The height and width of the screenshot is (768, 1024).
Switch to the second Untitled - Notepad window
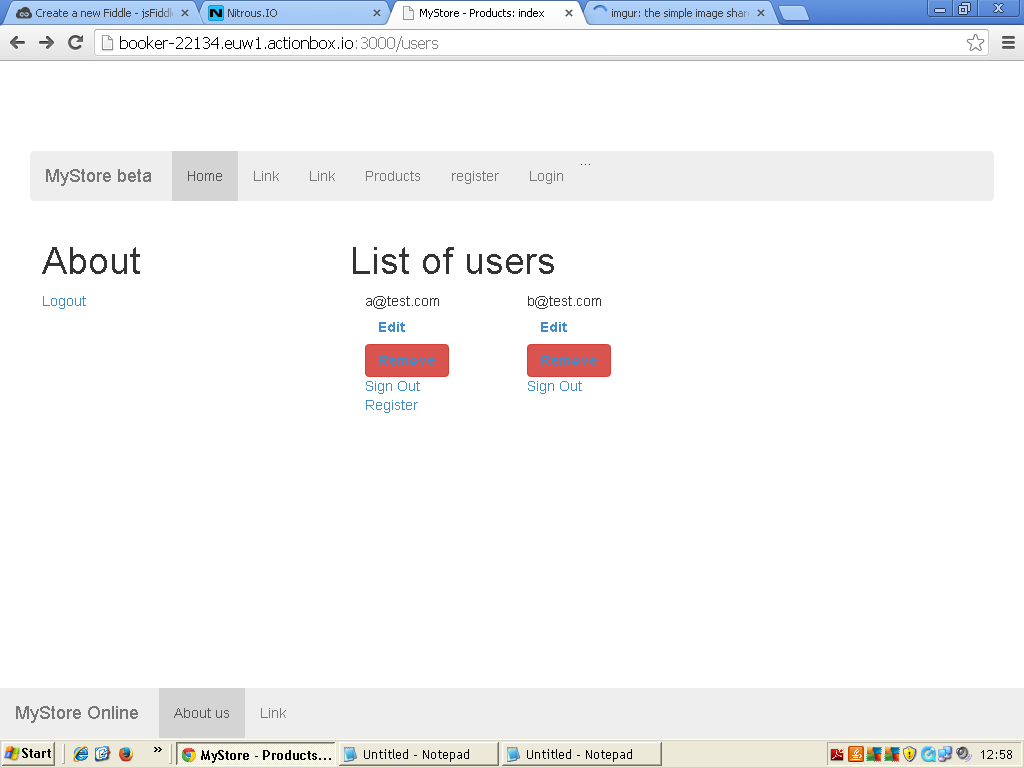click(x=582, y=754)
